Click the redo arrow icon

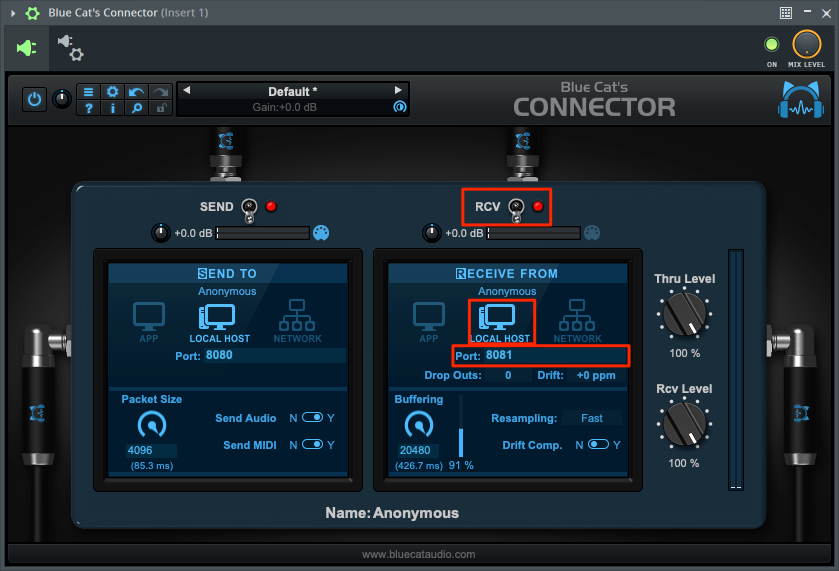coord(161,92)
